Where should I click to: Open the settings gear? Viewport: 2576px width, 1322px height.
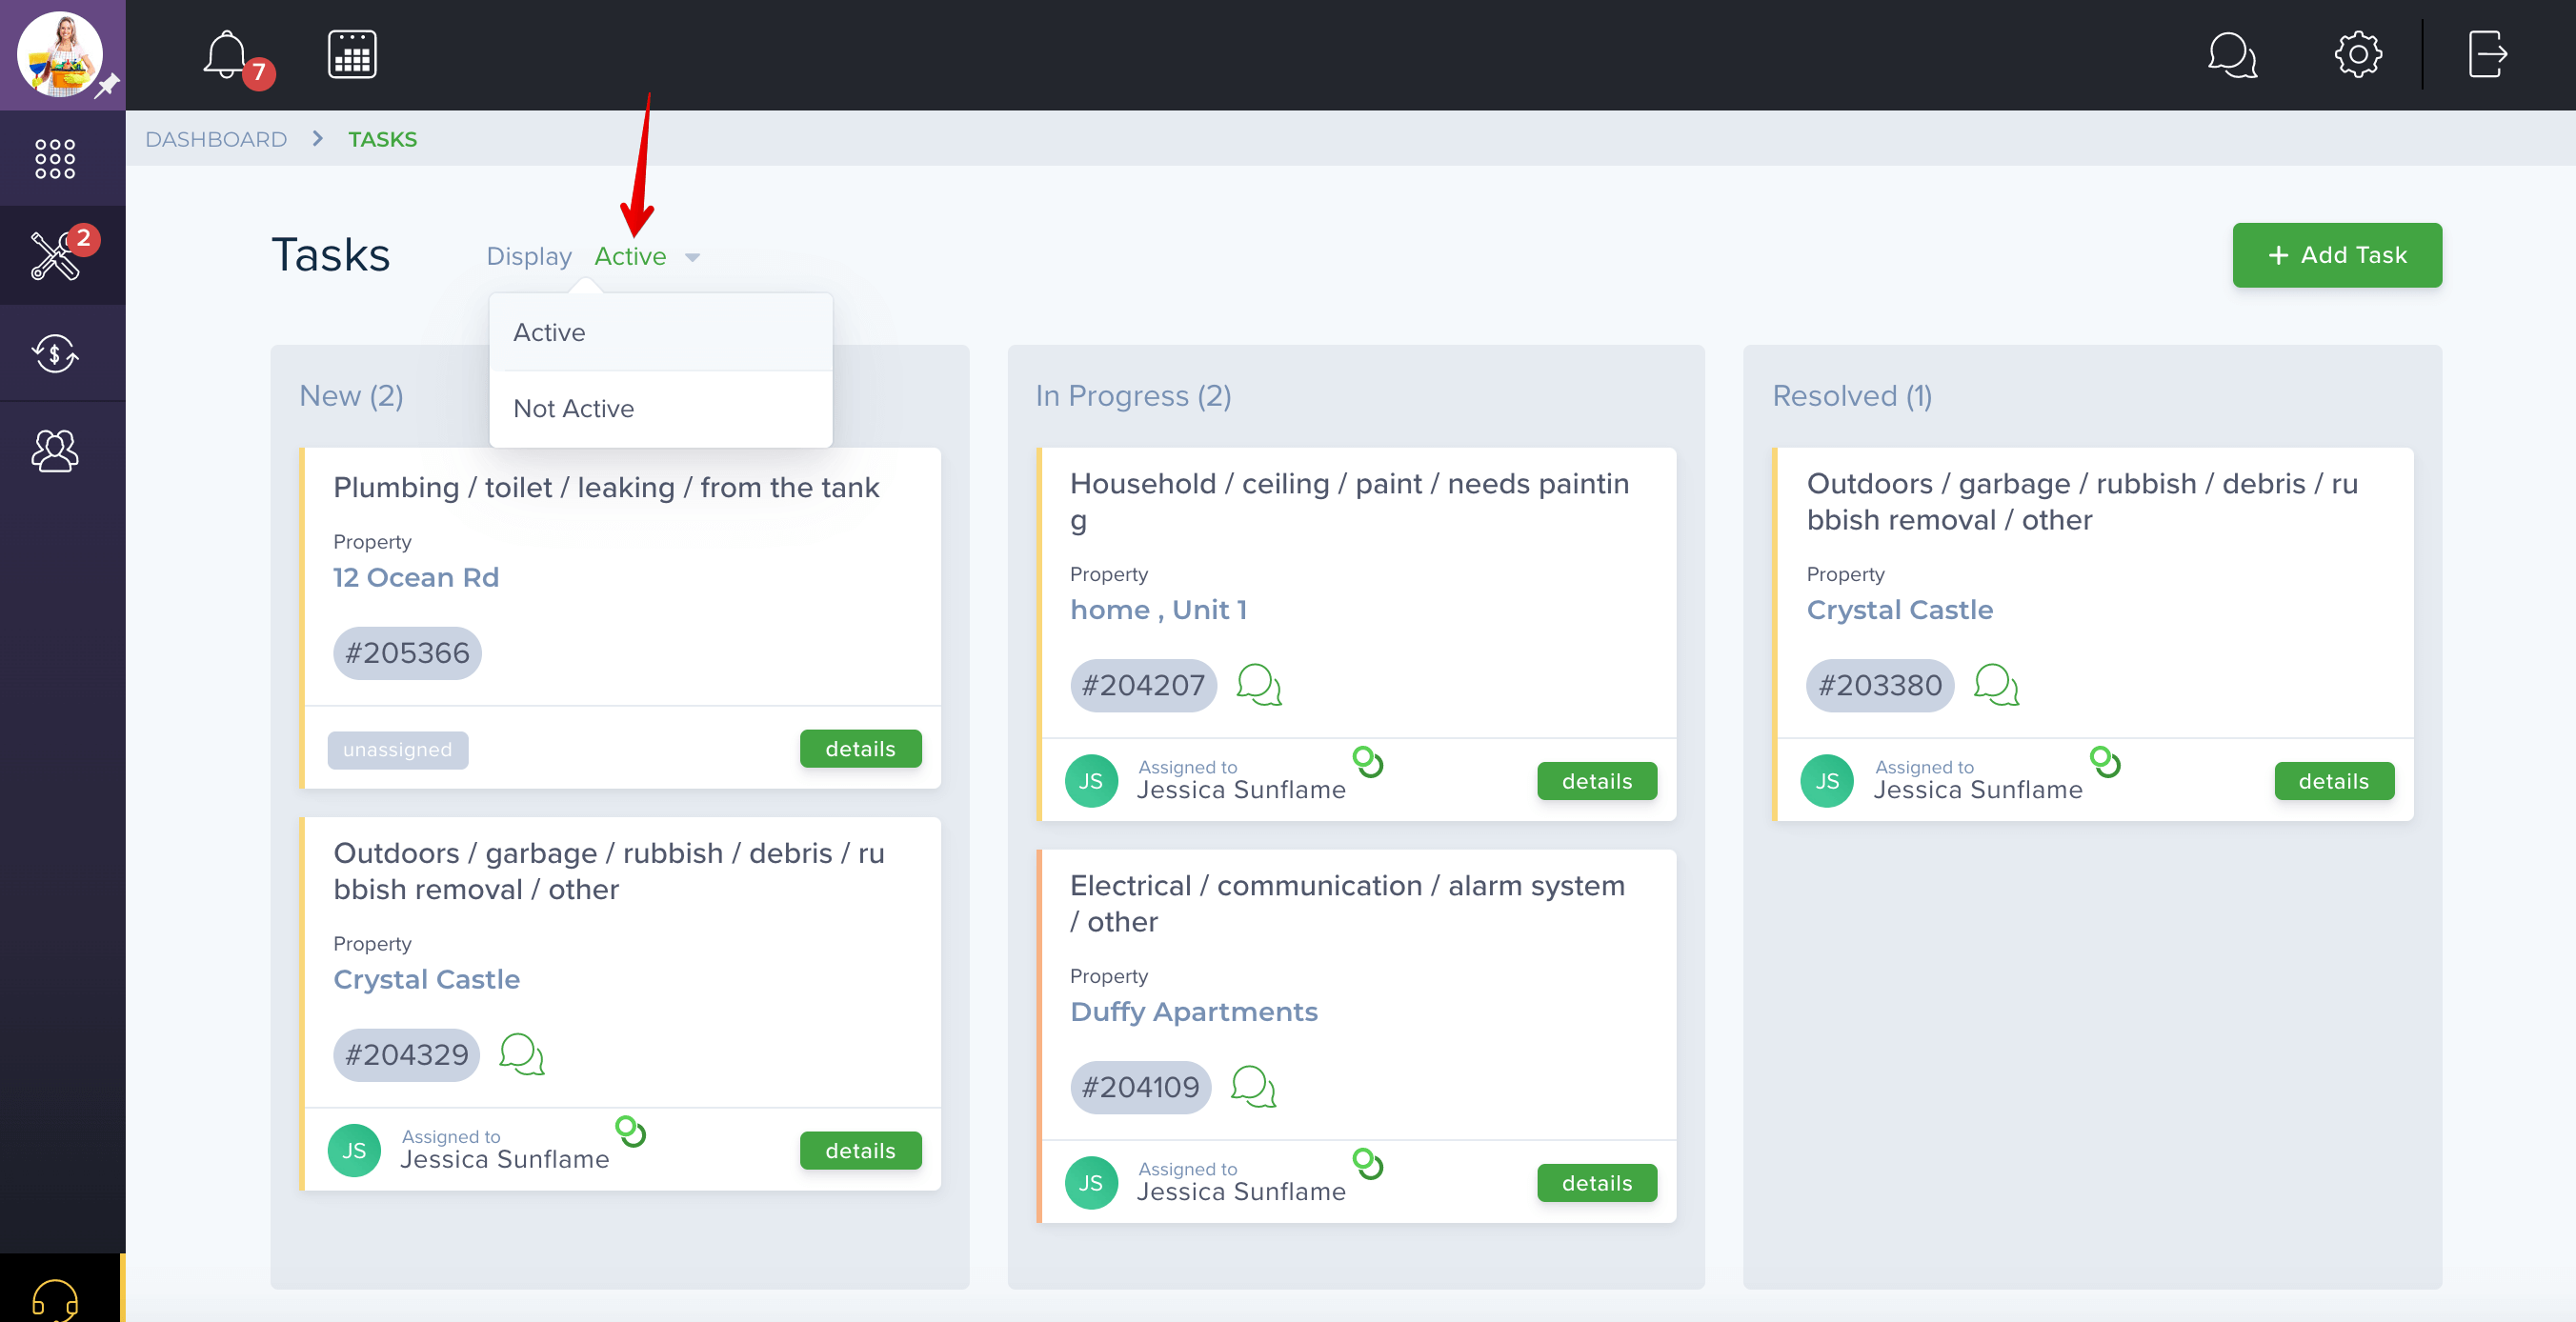pyautogui.click(x=2358, y=54)
